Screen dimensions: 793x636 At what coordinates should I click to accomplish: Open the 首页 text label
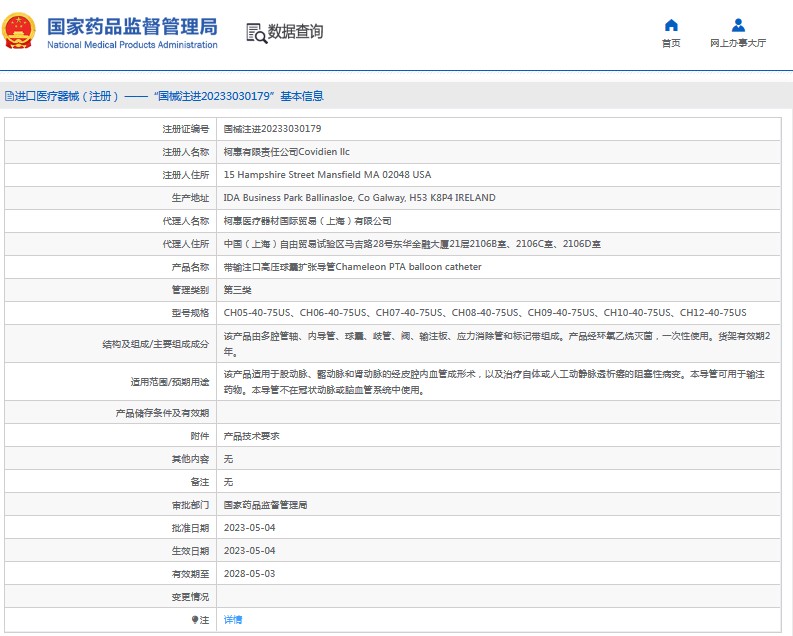pos(671,44)
